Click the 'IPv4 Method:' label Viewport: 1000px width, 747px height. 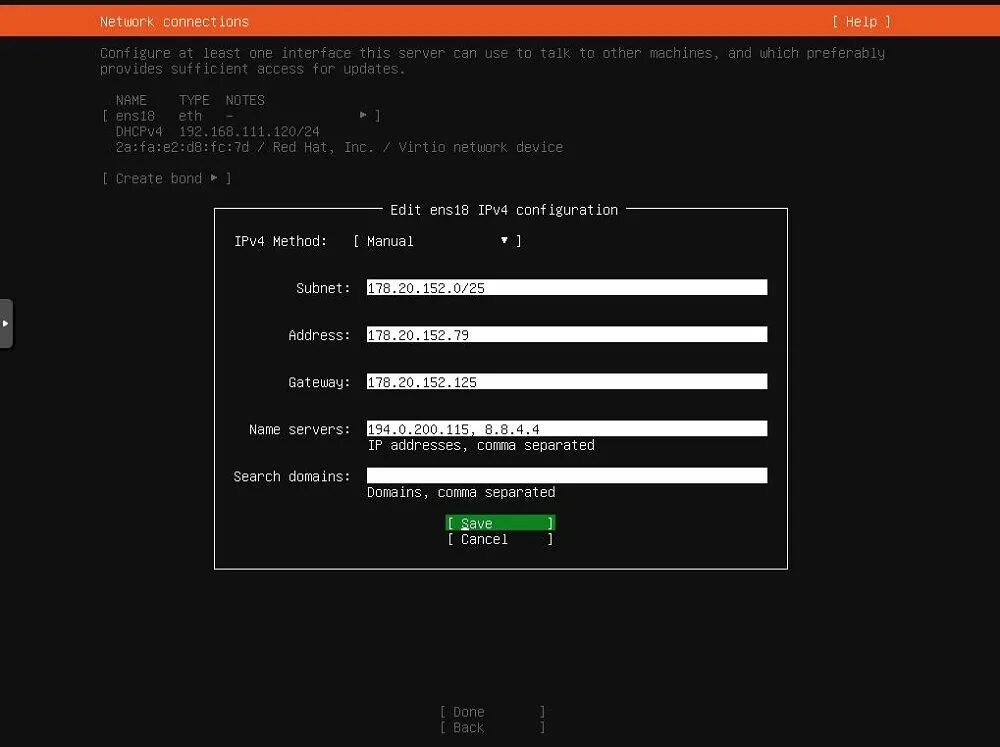click(x=280, y=241)
